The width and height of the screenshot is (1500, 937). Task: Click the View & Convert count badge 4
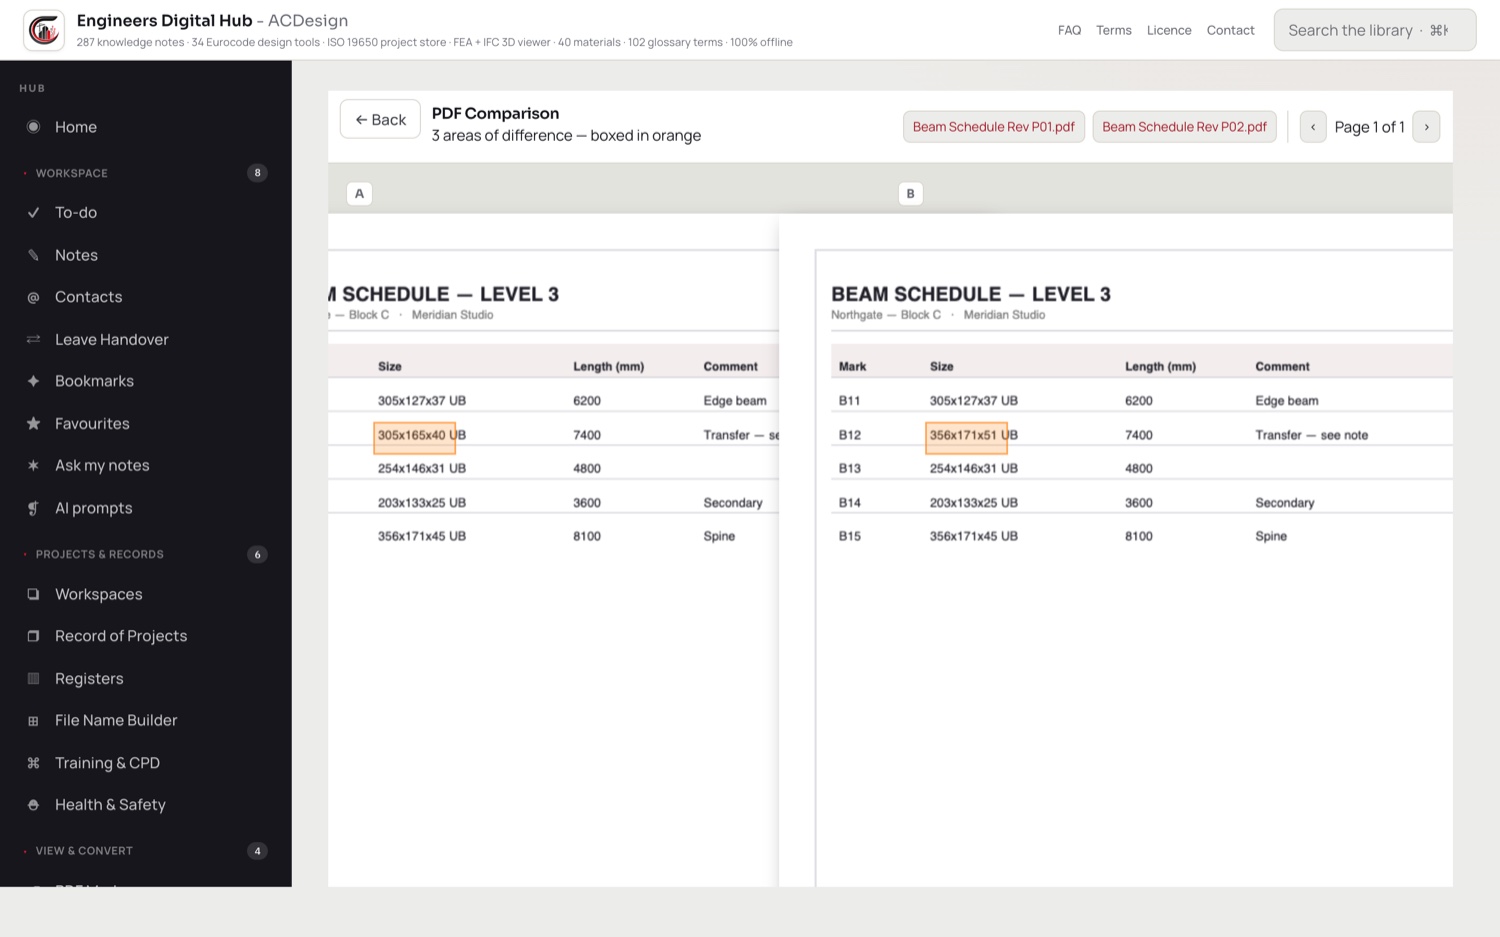(x=257, y=851)
